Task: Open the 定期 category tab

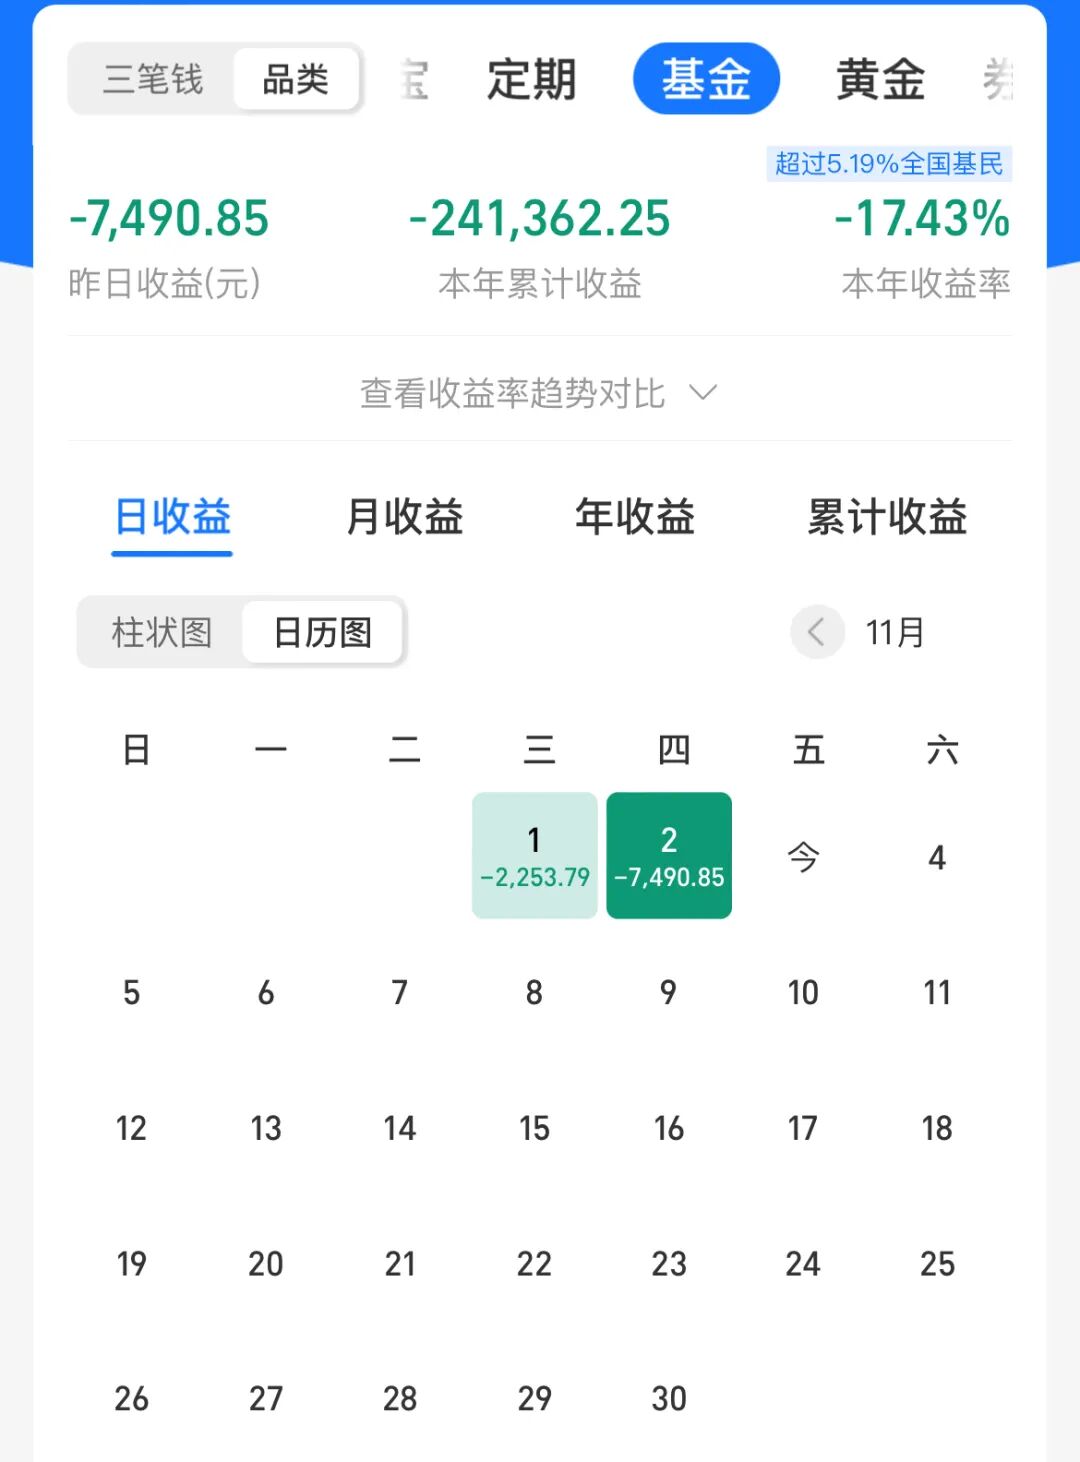Action: 531,79
